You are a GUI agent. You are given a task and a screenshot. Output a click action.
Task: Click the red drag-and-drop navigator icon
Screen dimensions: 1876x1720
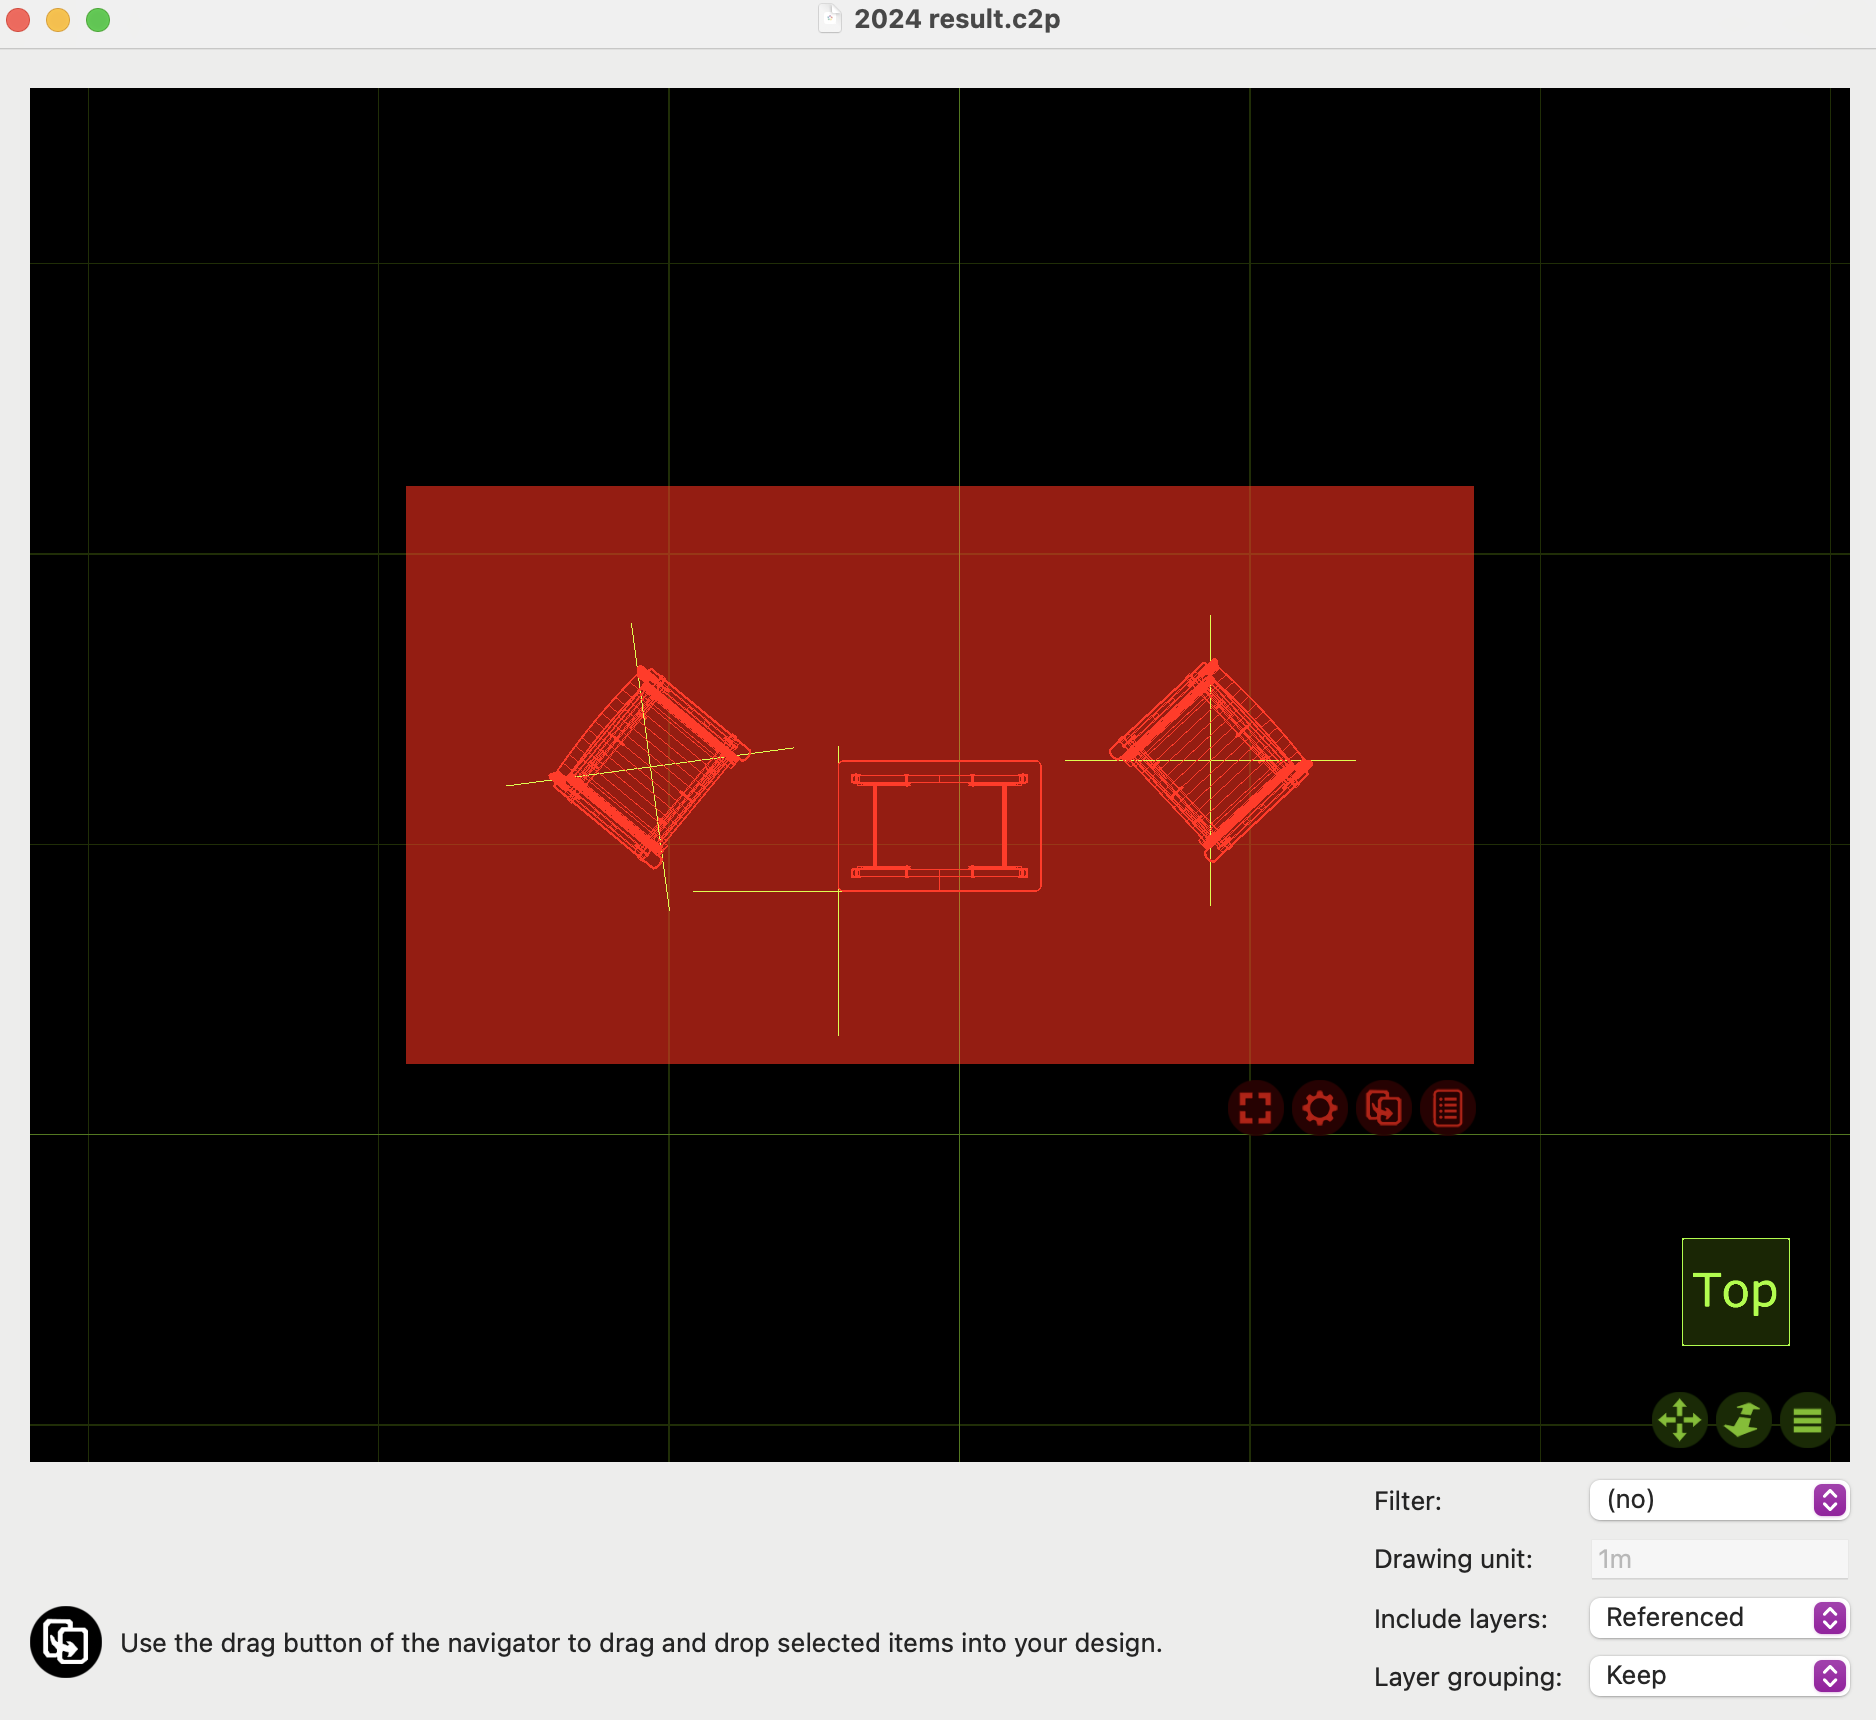pyautogui.click(x=1383, y=1108)
